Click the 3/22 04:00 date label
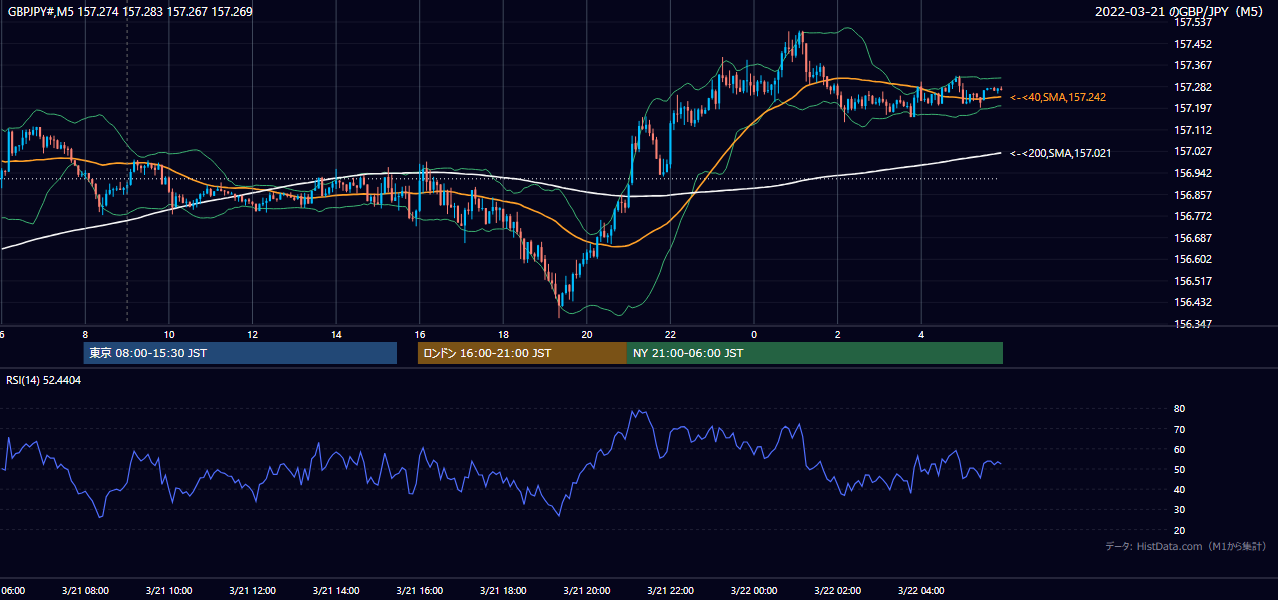 (x=921, y=591)
